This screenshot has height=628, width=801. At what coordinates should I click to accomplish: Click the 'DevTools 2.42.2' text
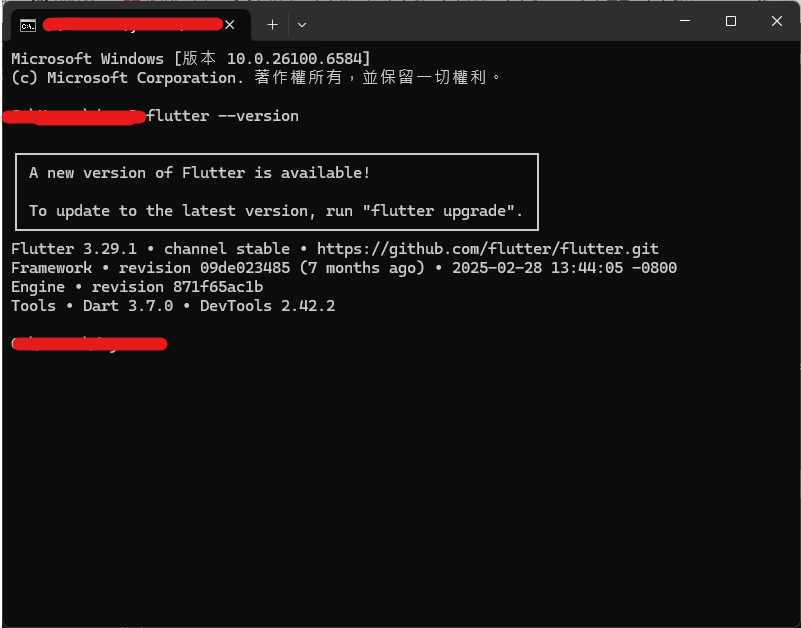[267, 306]
